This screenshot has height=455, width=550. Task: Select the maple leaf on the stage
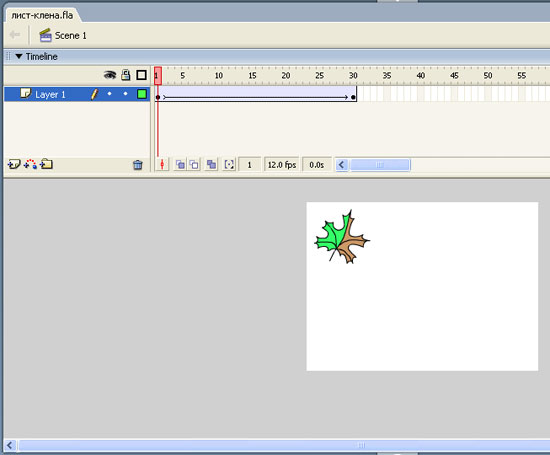click(341, 237)
